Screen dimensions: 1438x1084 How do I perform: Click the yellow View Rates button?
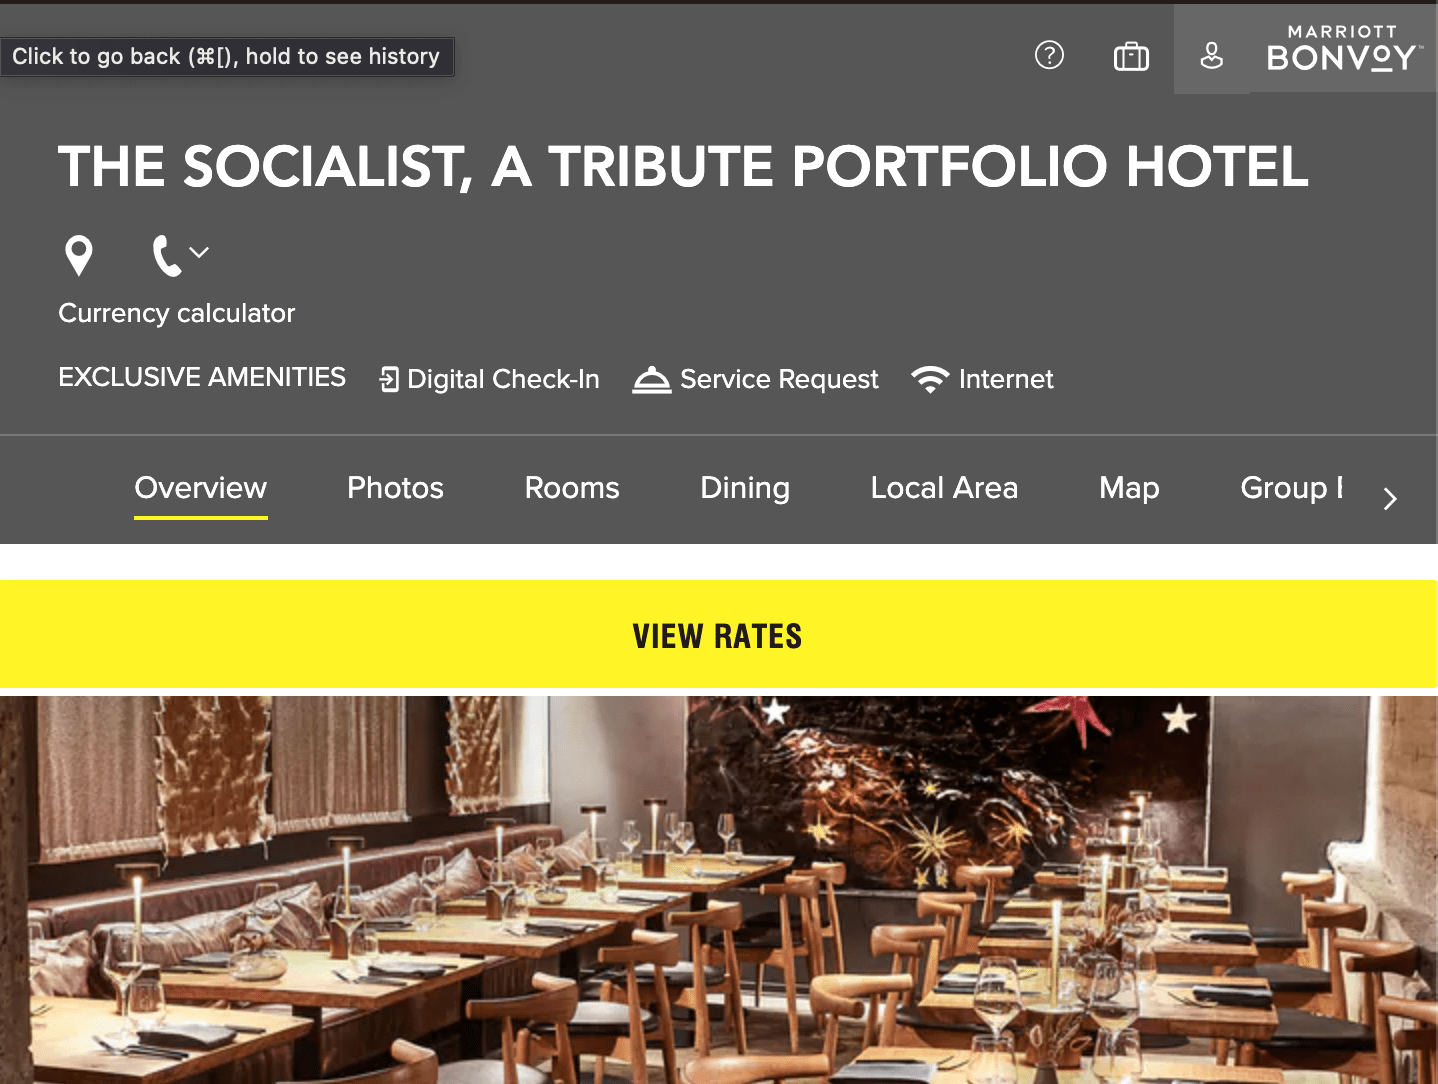(x=719, y=634)
